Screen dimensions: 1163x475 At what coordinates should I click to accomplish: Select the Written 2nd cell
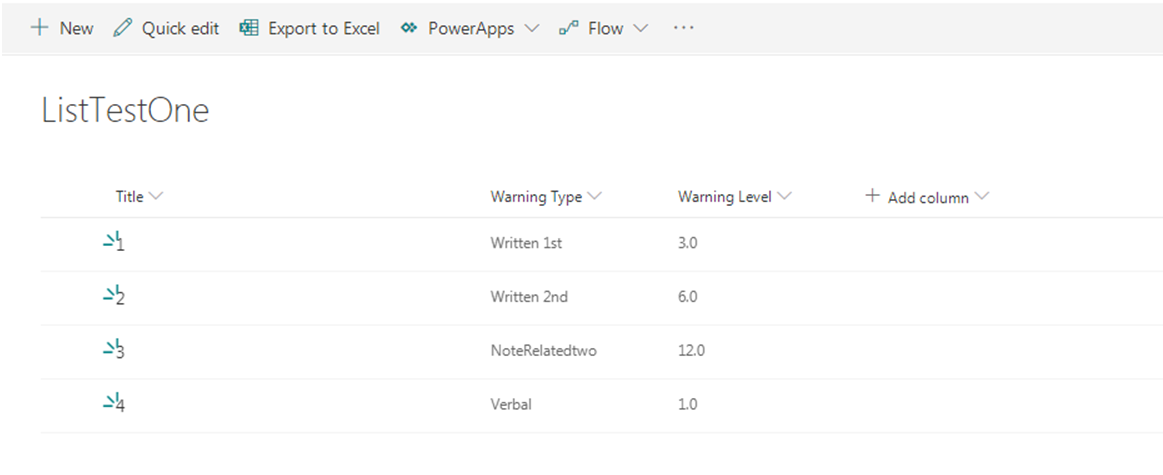click(529, 296)
